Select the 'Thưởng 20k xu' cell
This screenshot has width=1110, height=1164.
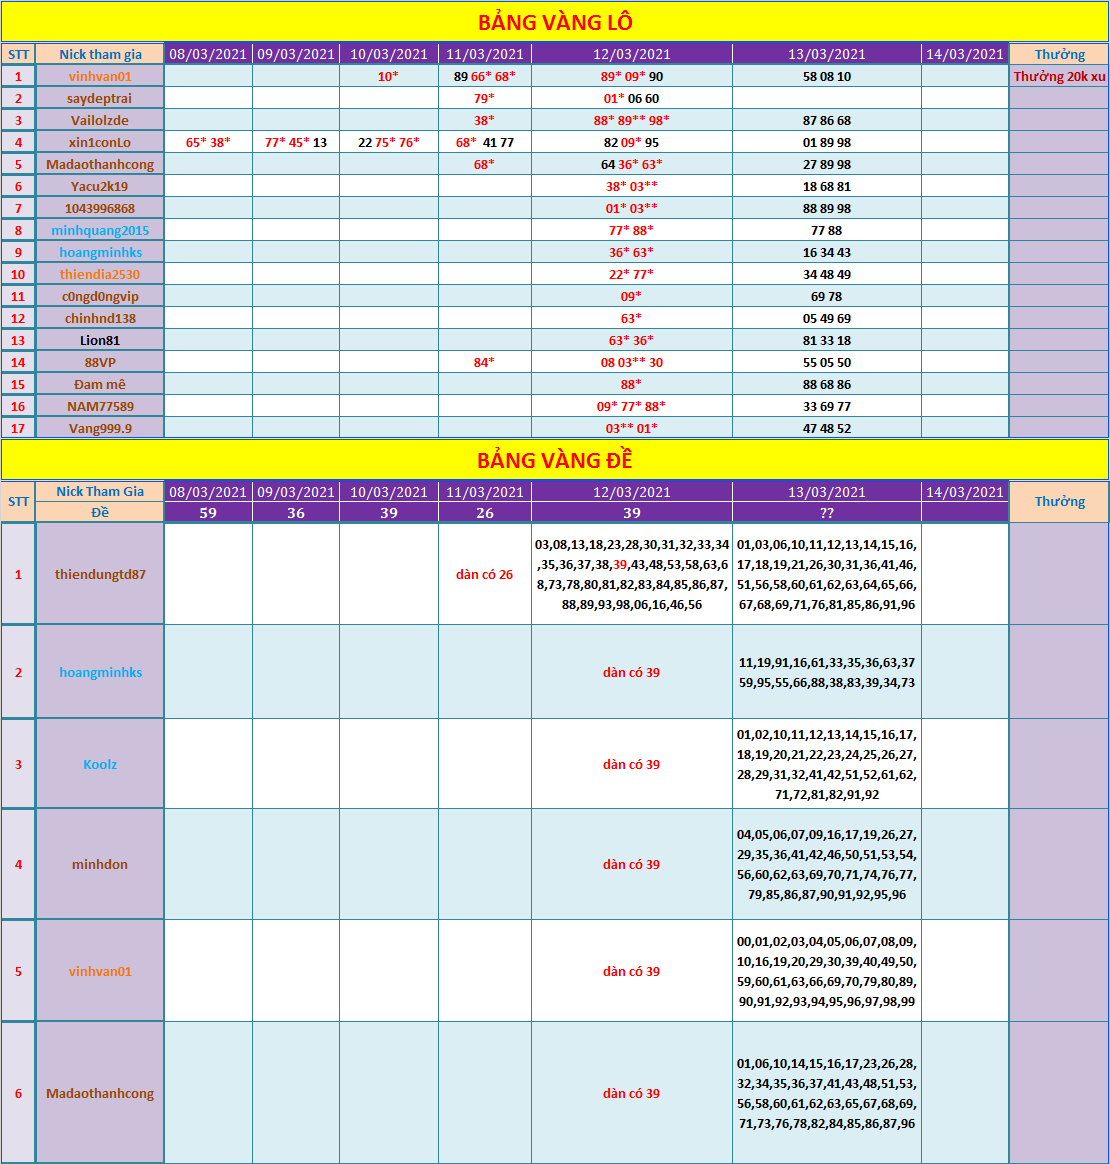[1059, 76]
